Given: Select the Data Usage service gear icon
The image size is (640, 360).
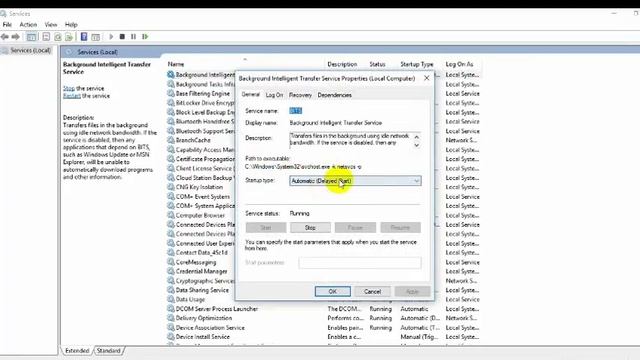Looking at the screenshot, I should pyautogui.click(x=171, y=299).
